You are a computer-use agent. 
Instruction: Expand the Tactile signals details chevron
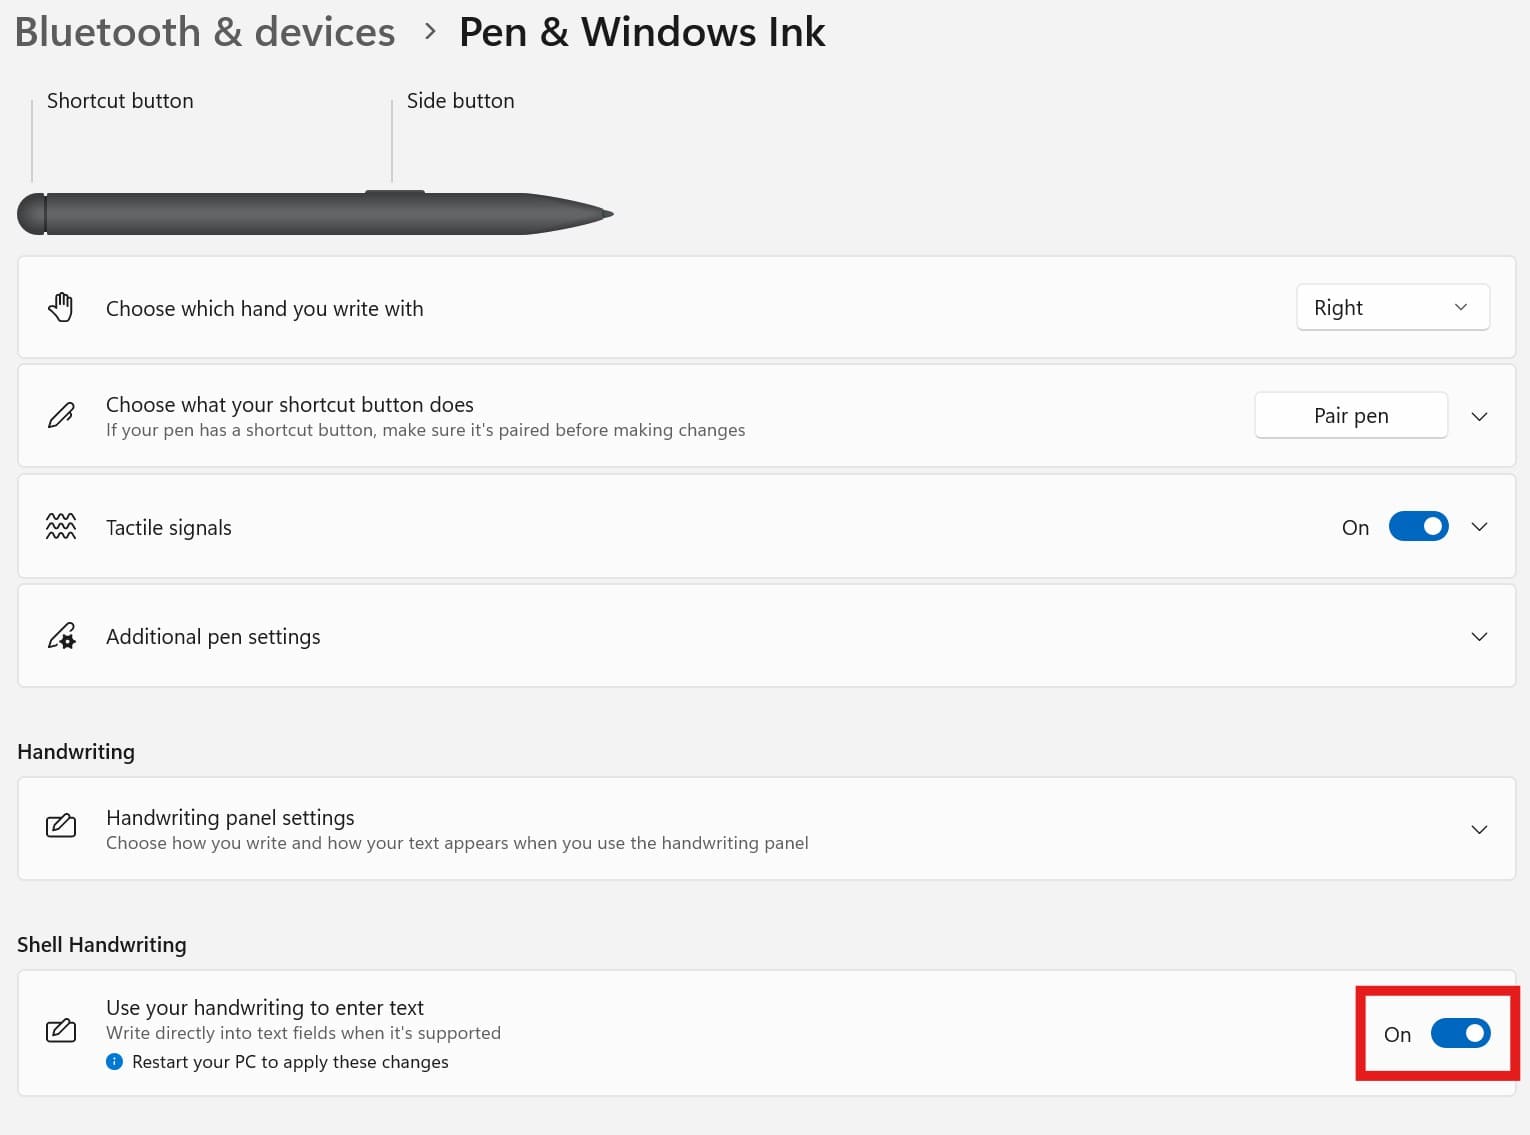[x=1479, y=526]
